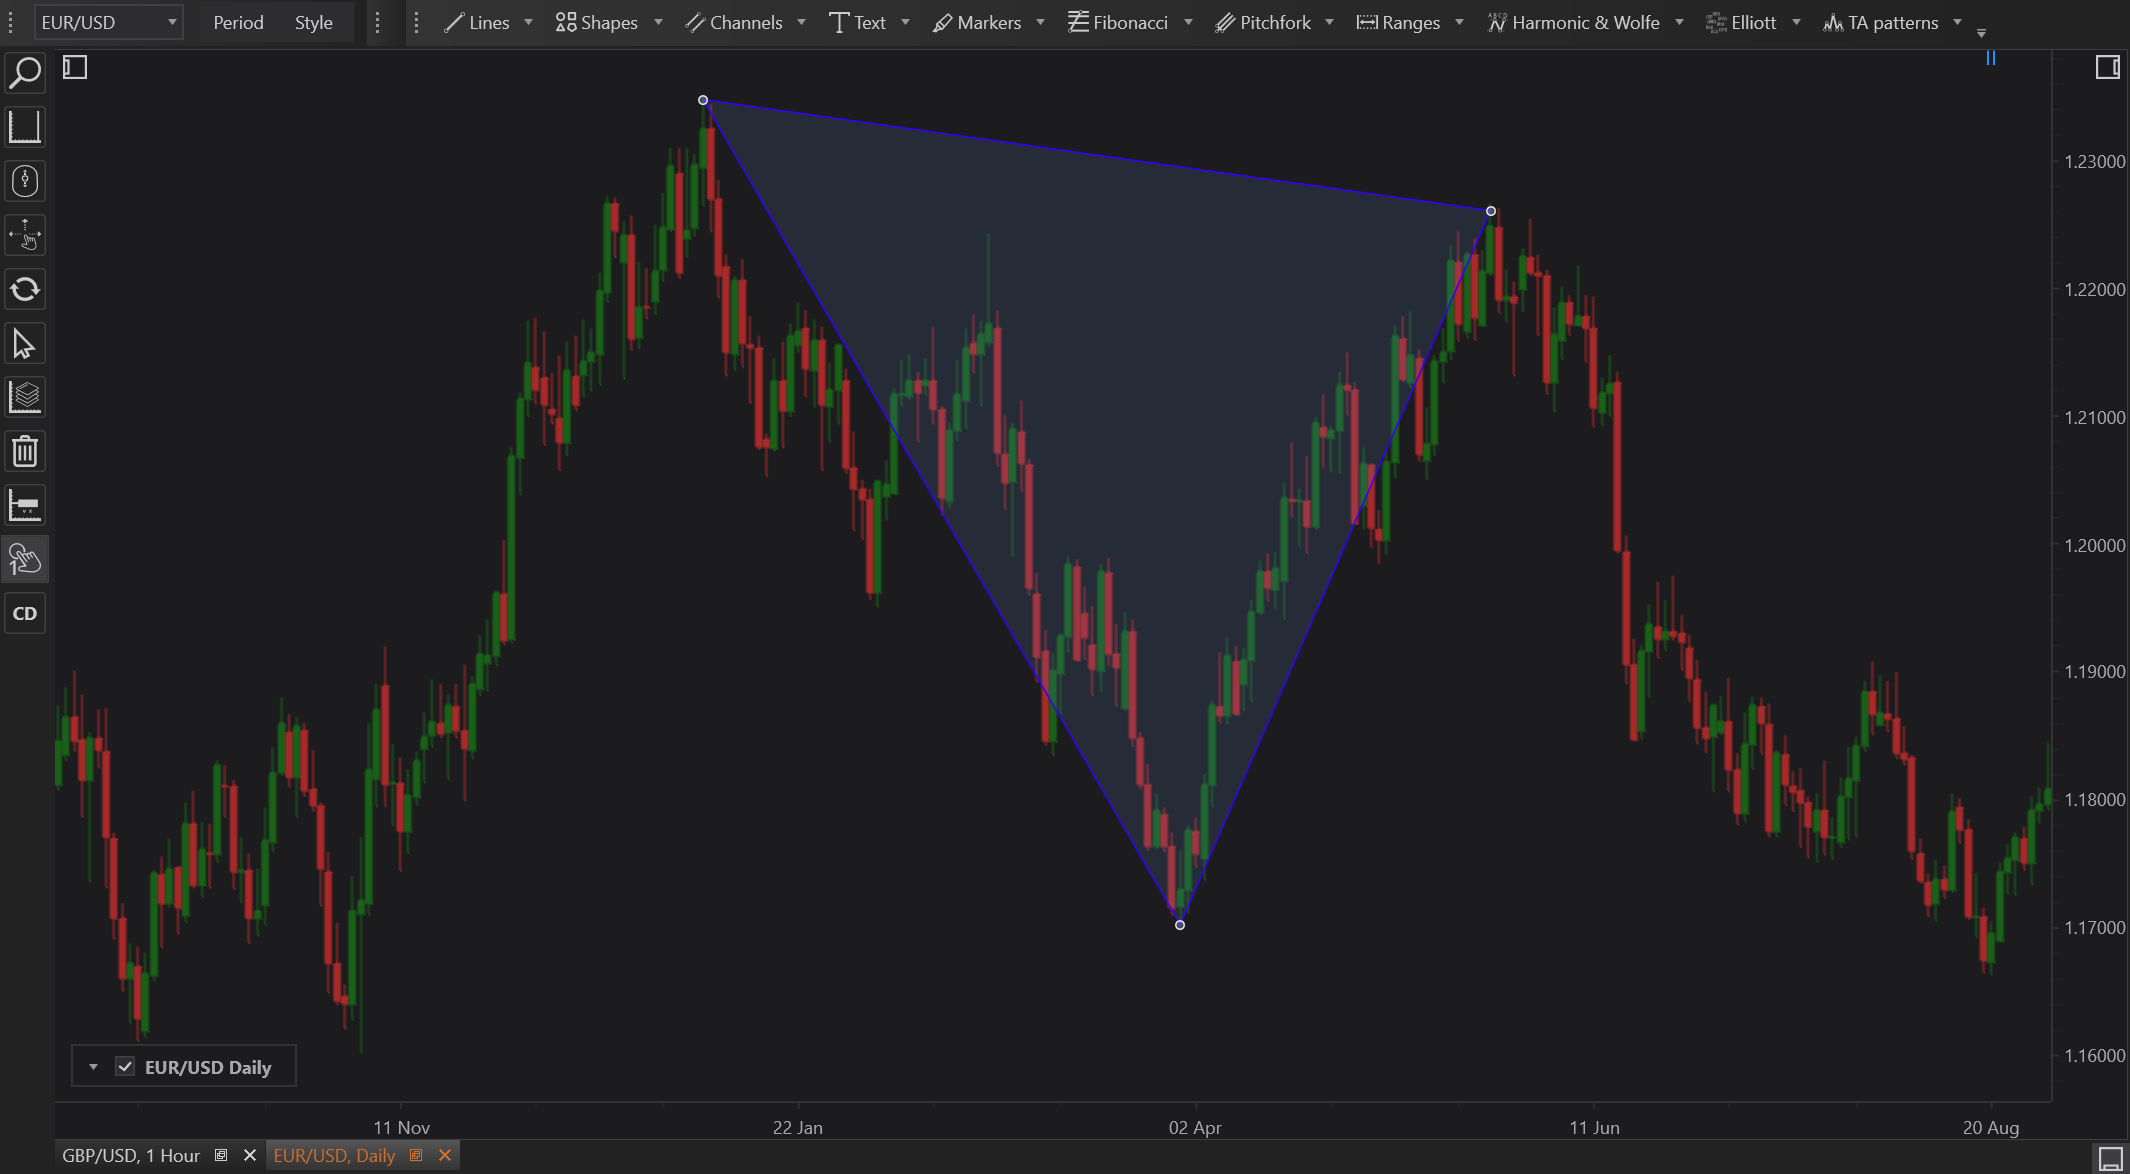Image resolution: width=2130 pixels, height=1174 pixels.
Task: Toggle the right panel icon
Action: pyautogui.click(x=2107, y=67)
